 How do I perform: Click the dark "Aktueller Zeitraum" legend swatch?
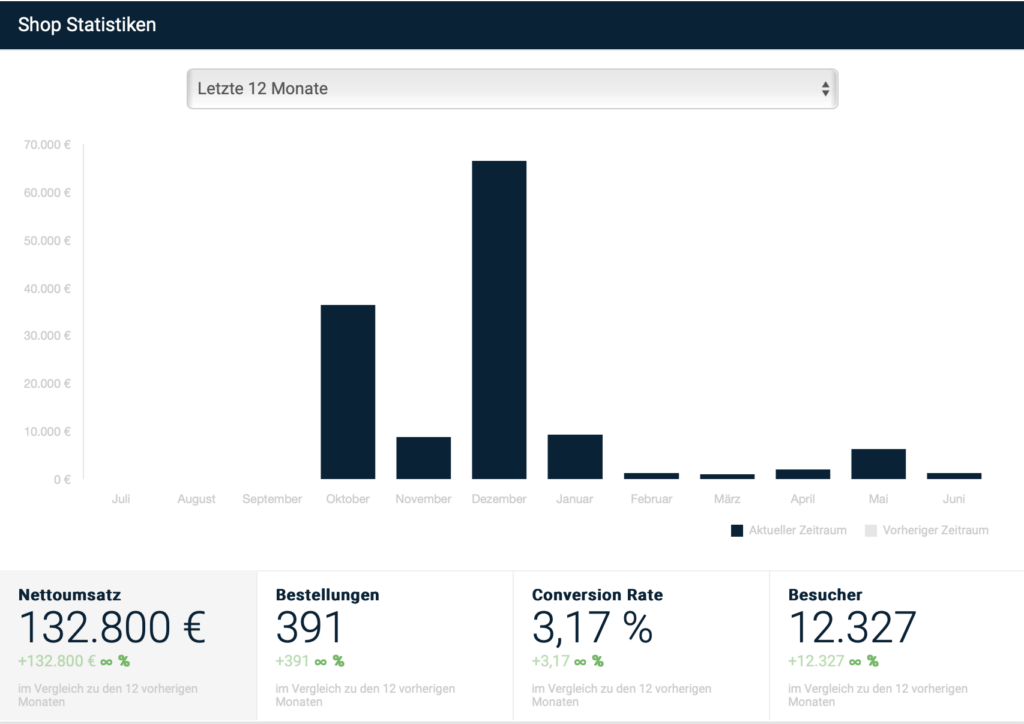[x=737, y=530]
